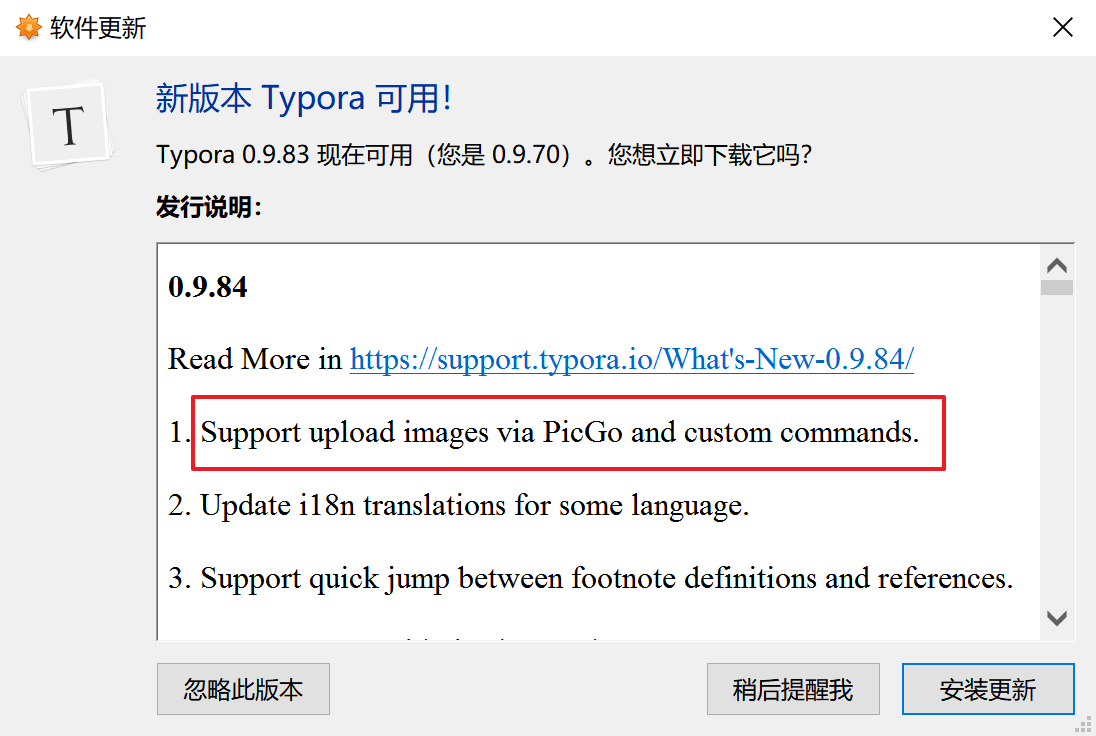Open the What's-New-0.9.84 release notes link

click(x=632, y=359)
